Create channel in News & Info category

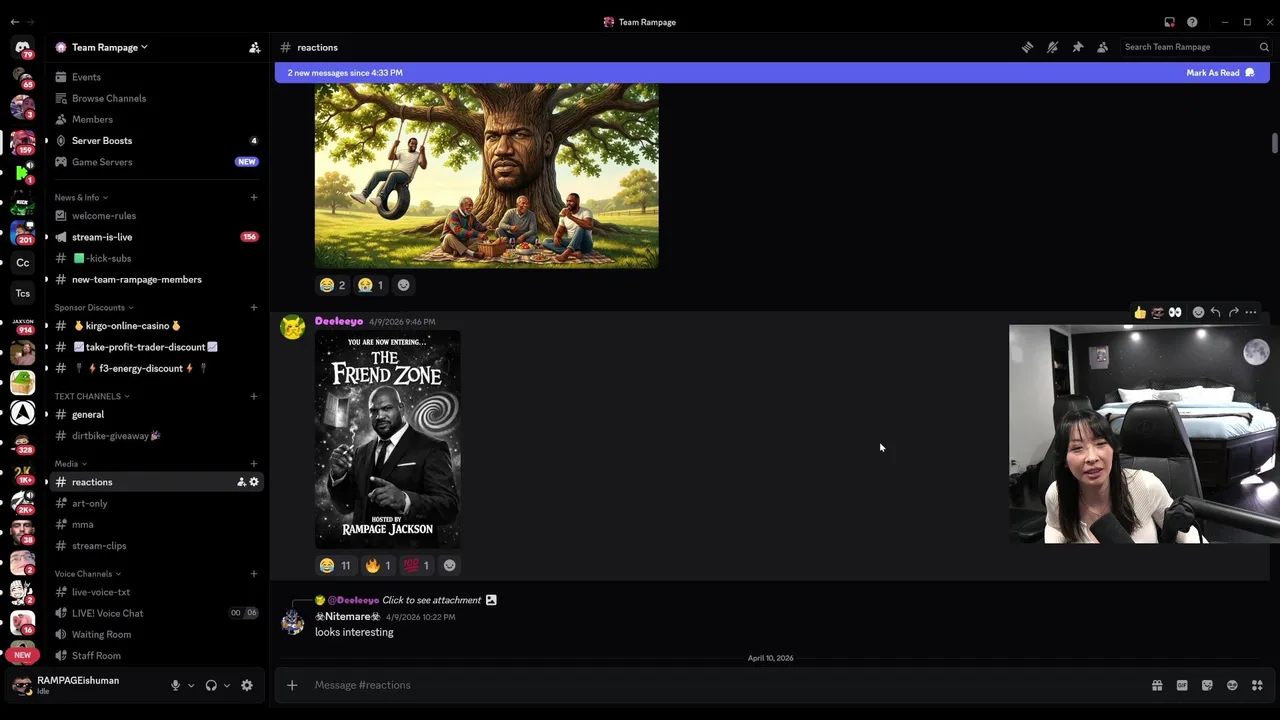[x=254, y=197]
